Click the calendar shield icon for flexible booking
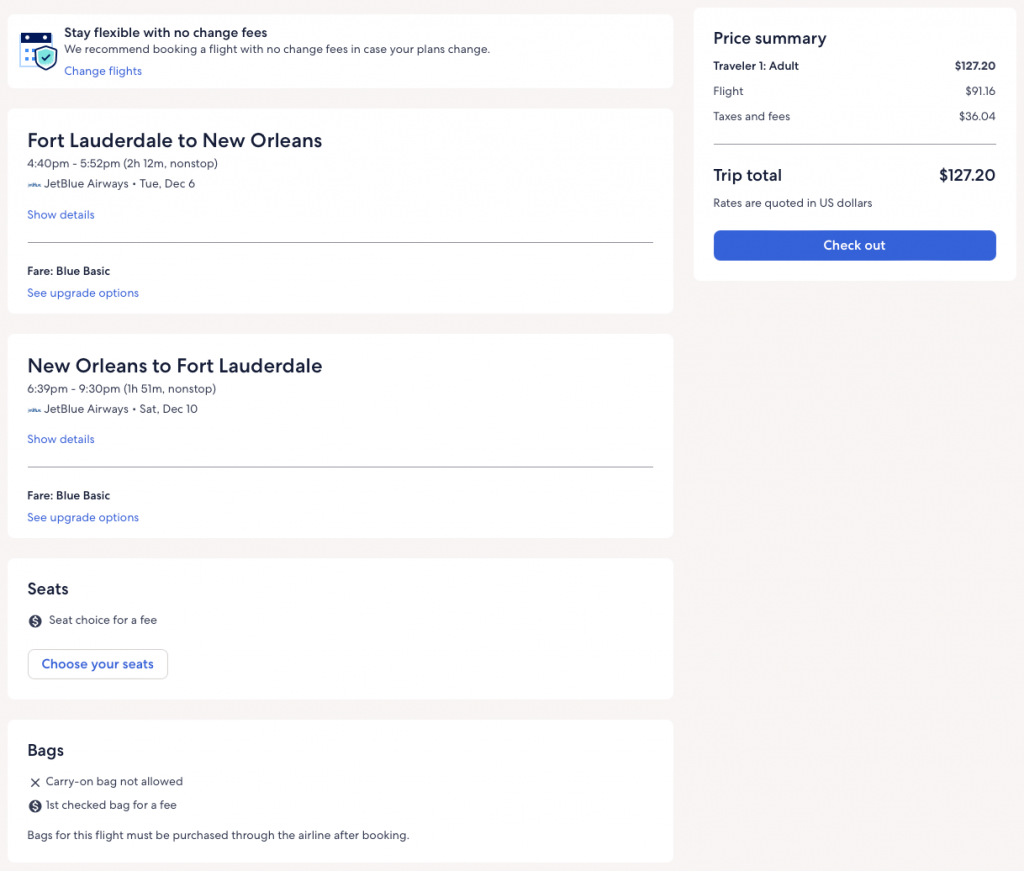Image resolution: width=1024 pixels, height=871 pixels. (x=39, y=50)
